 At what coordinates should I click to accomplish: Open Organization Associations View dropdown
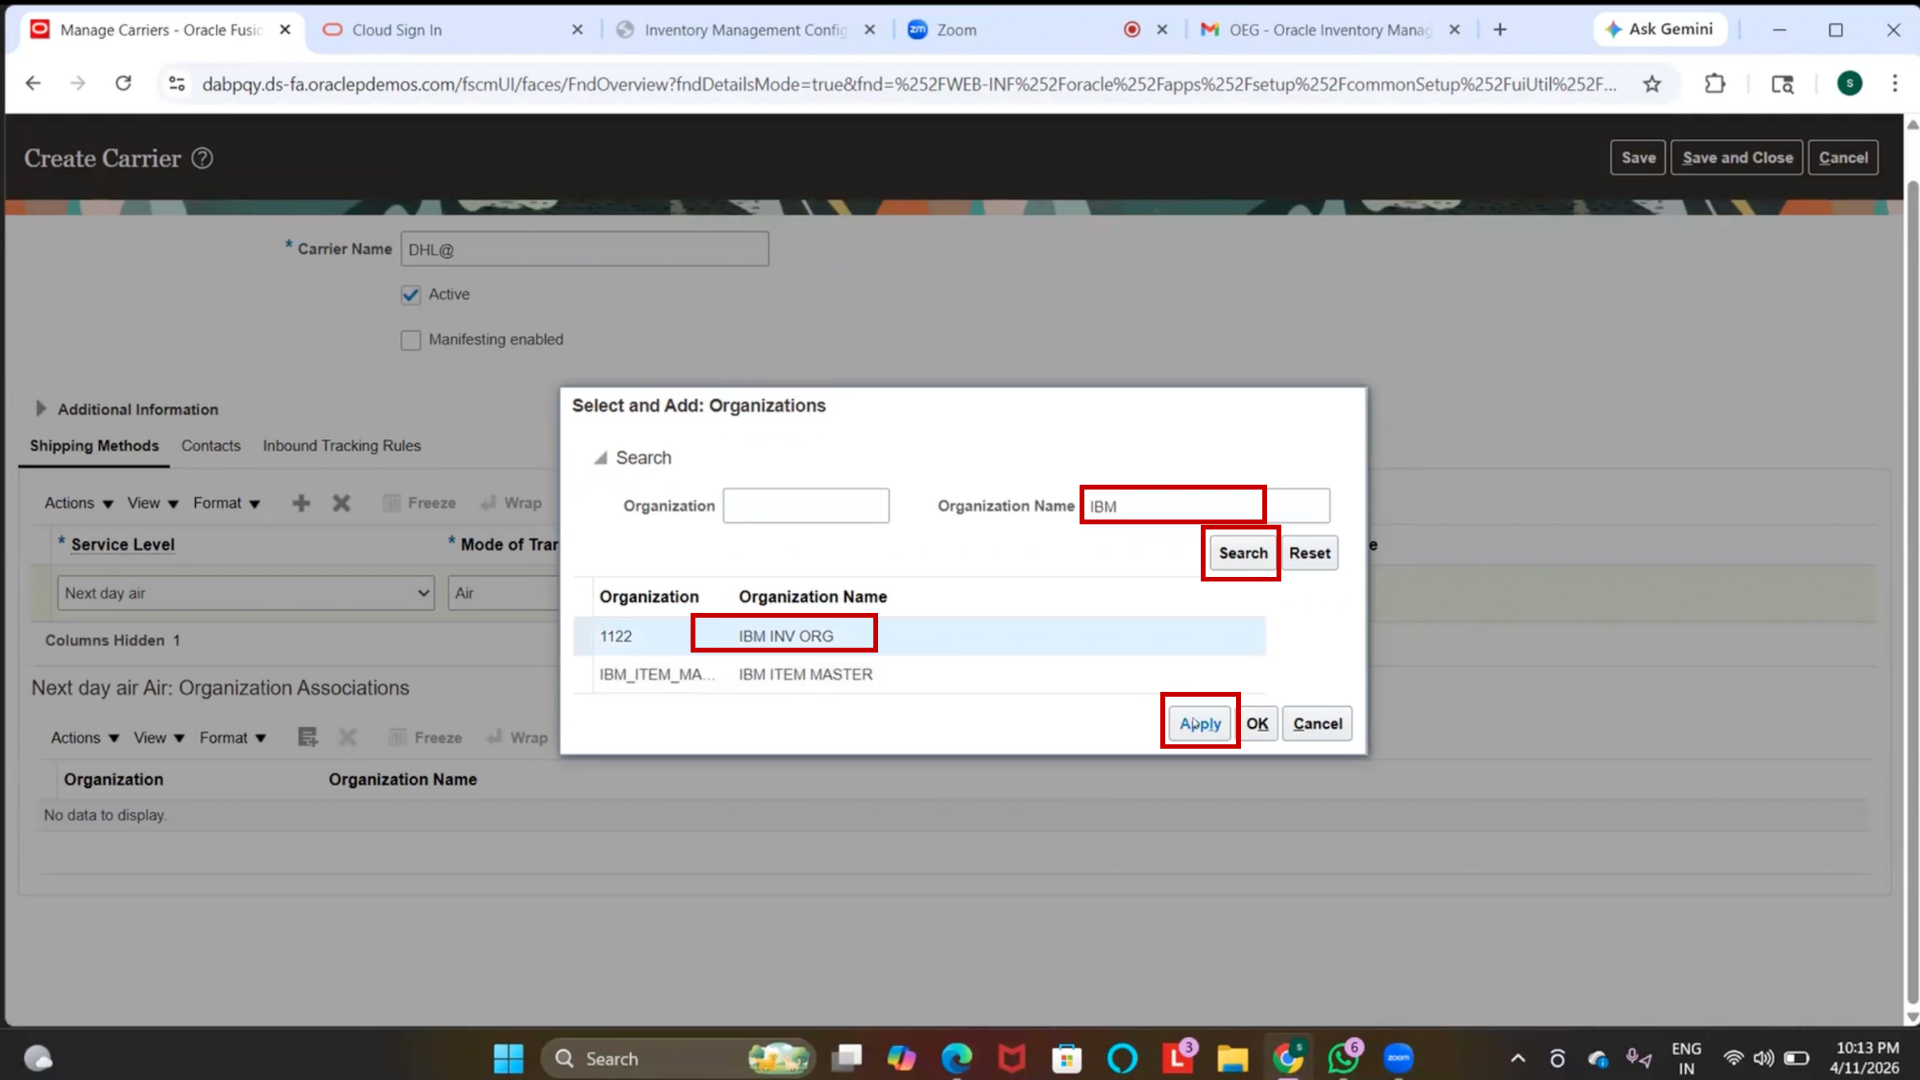point(159,737)
